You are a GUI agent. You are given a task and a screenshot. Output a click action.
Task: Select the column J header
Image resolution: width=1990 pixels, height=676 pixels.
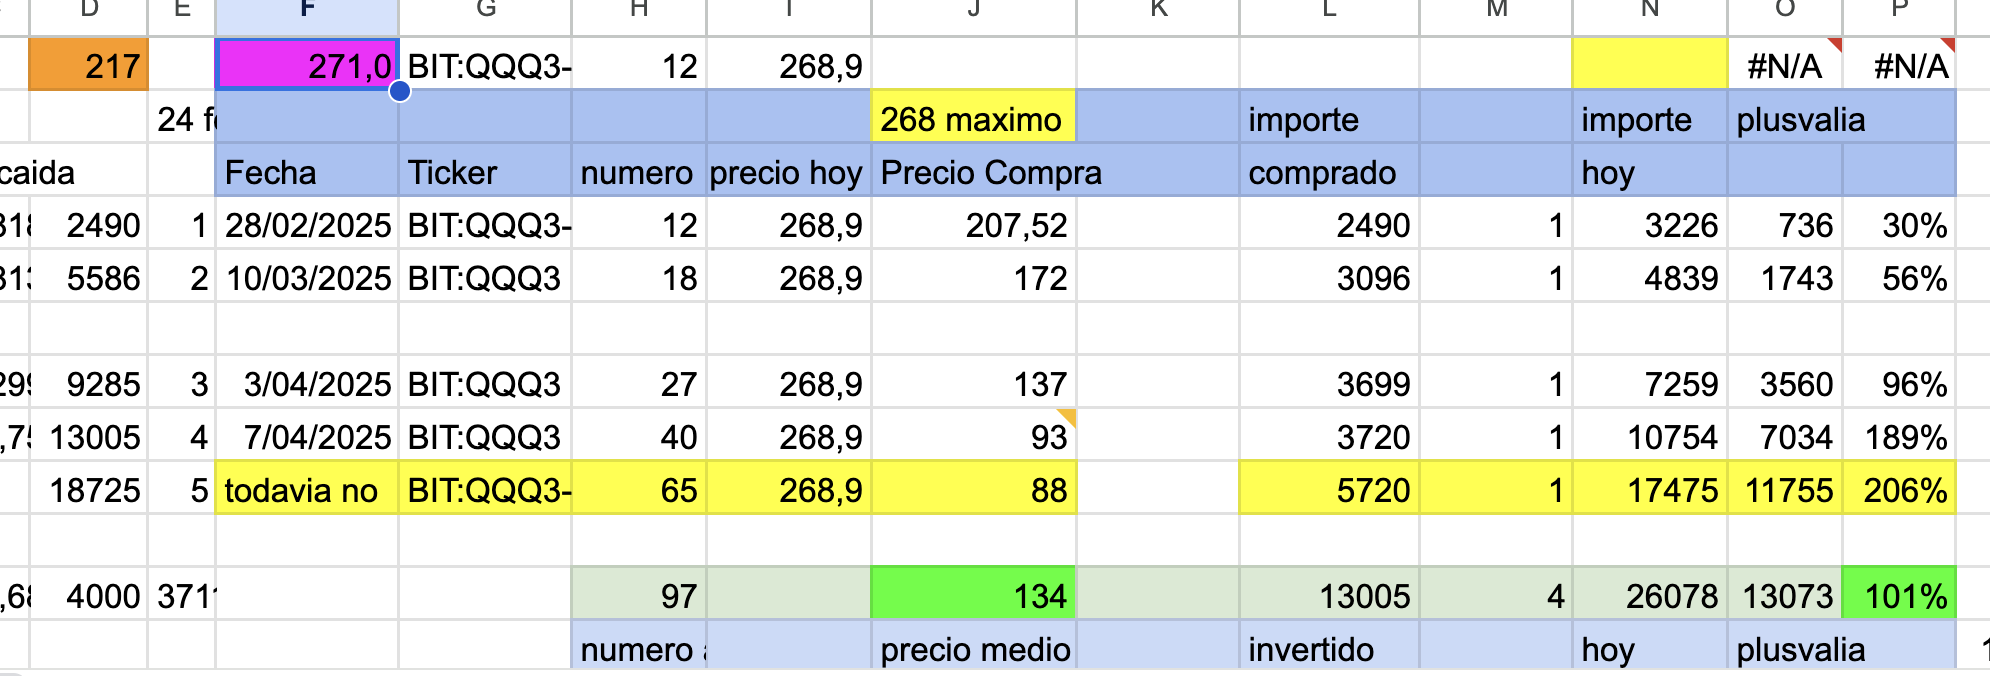[x=973, y=10]
